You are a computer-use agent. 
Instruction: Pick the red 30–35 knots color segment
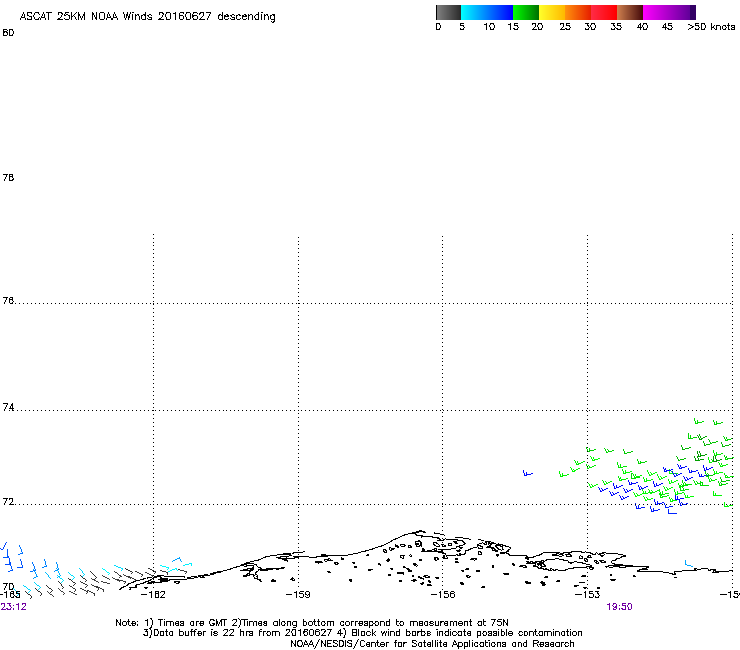tap(604, 12)
